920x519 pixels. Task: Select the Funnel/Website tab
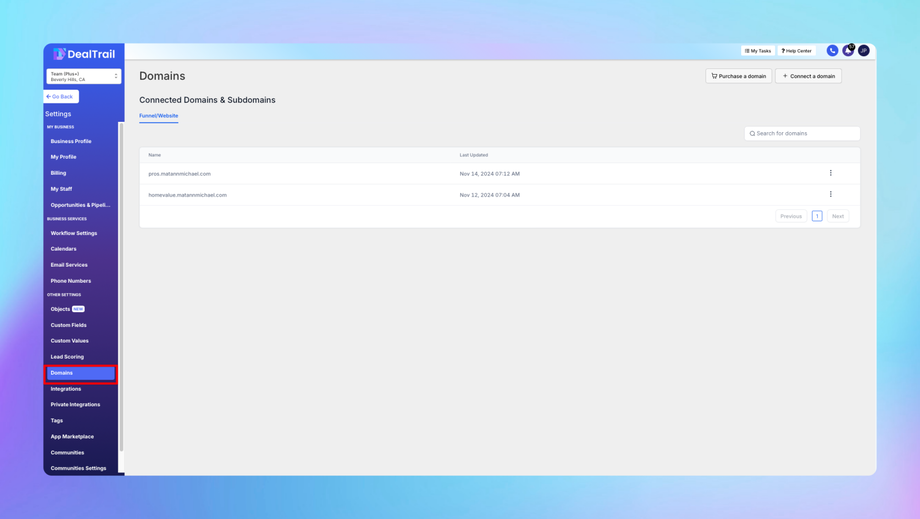158,116
